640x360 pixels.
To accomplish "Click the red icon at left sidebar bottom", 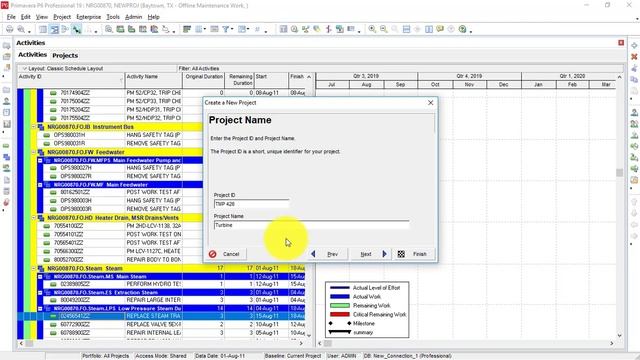I will [x=7, y=202].
